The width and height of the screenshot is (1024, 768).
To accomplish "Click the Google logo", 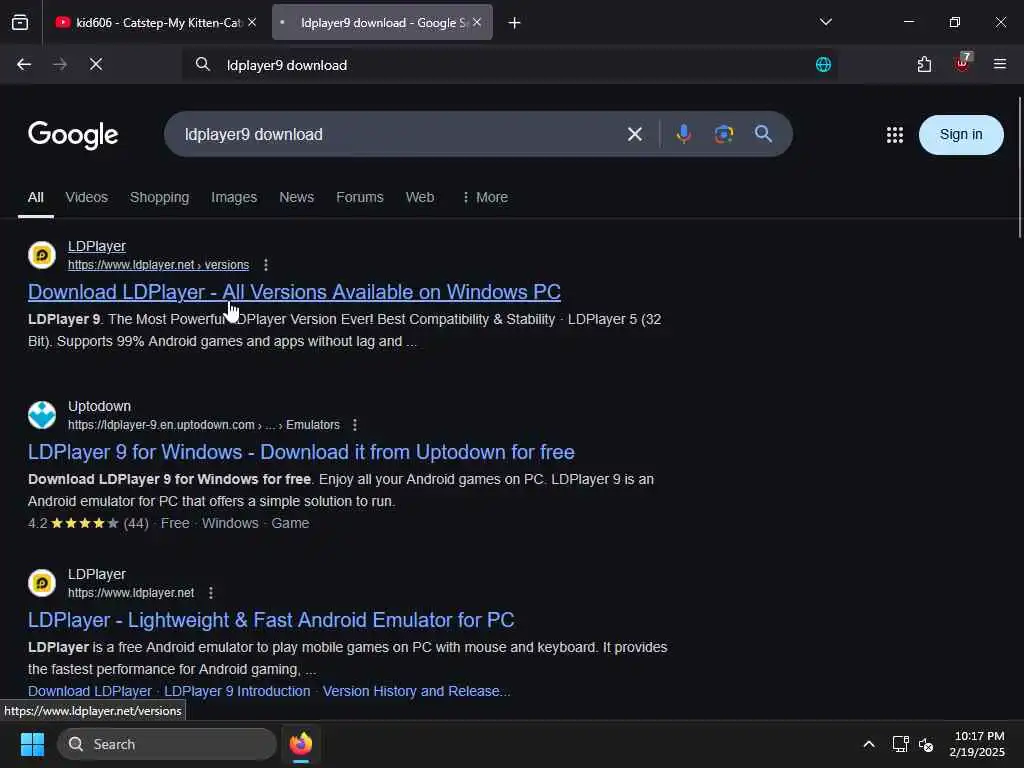I will pos(73,135).
